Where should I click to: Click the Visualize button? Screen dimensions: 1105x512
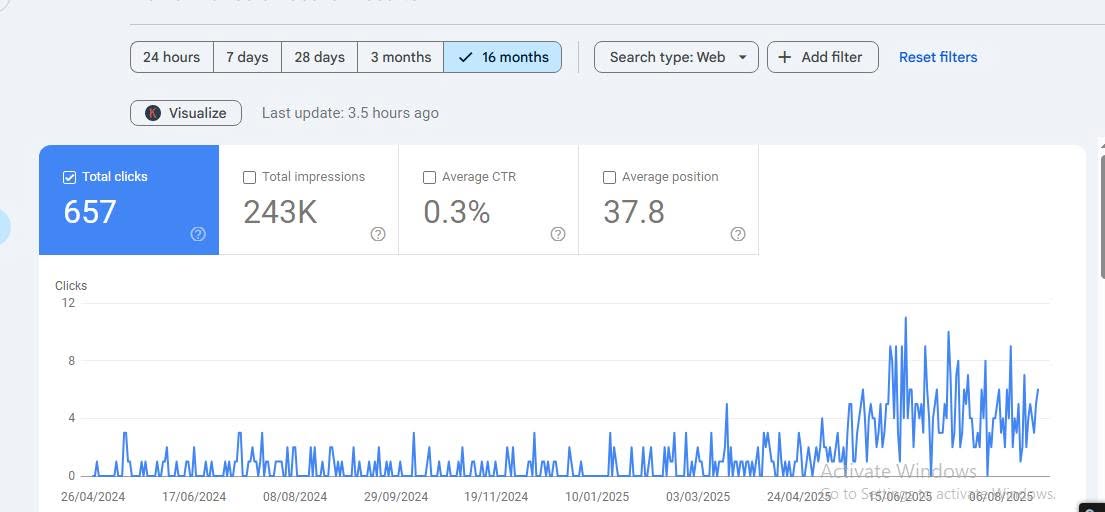(186, 113)
